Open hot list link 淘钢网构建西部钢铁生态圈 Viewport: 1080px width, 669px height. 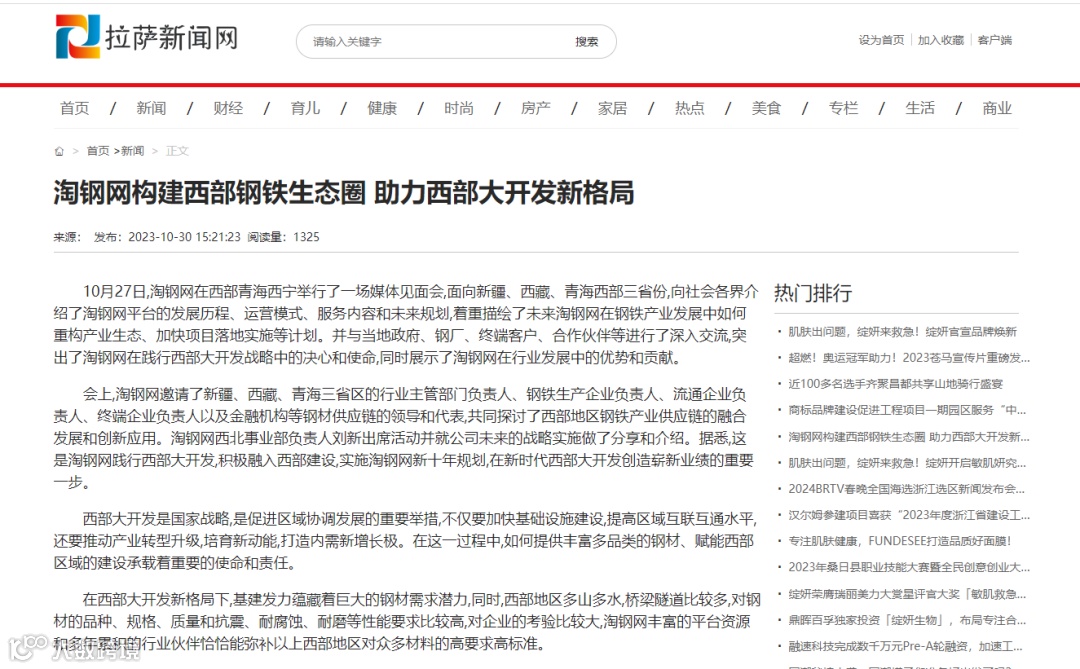coord(909,437)
